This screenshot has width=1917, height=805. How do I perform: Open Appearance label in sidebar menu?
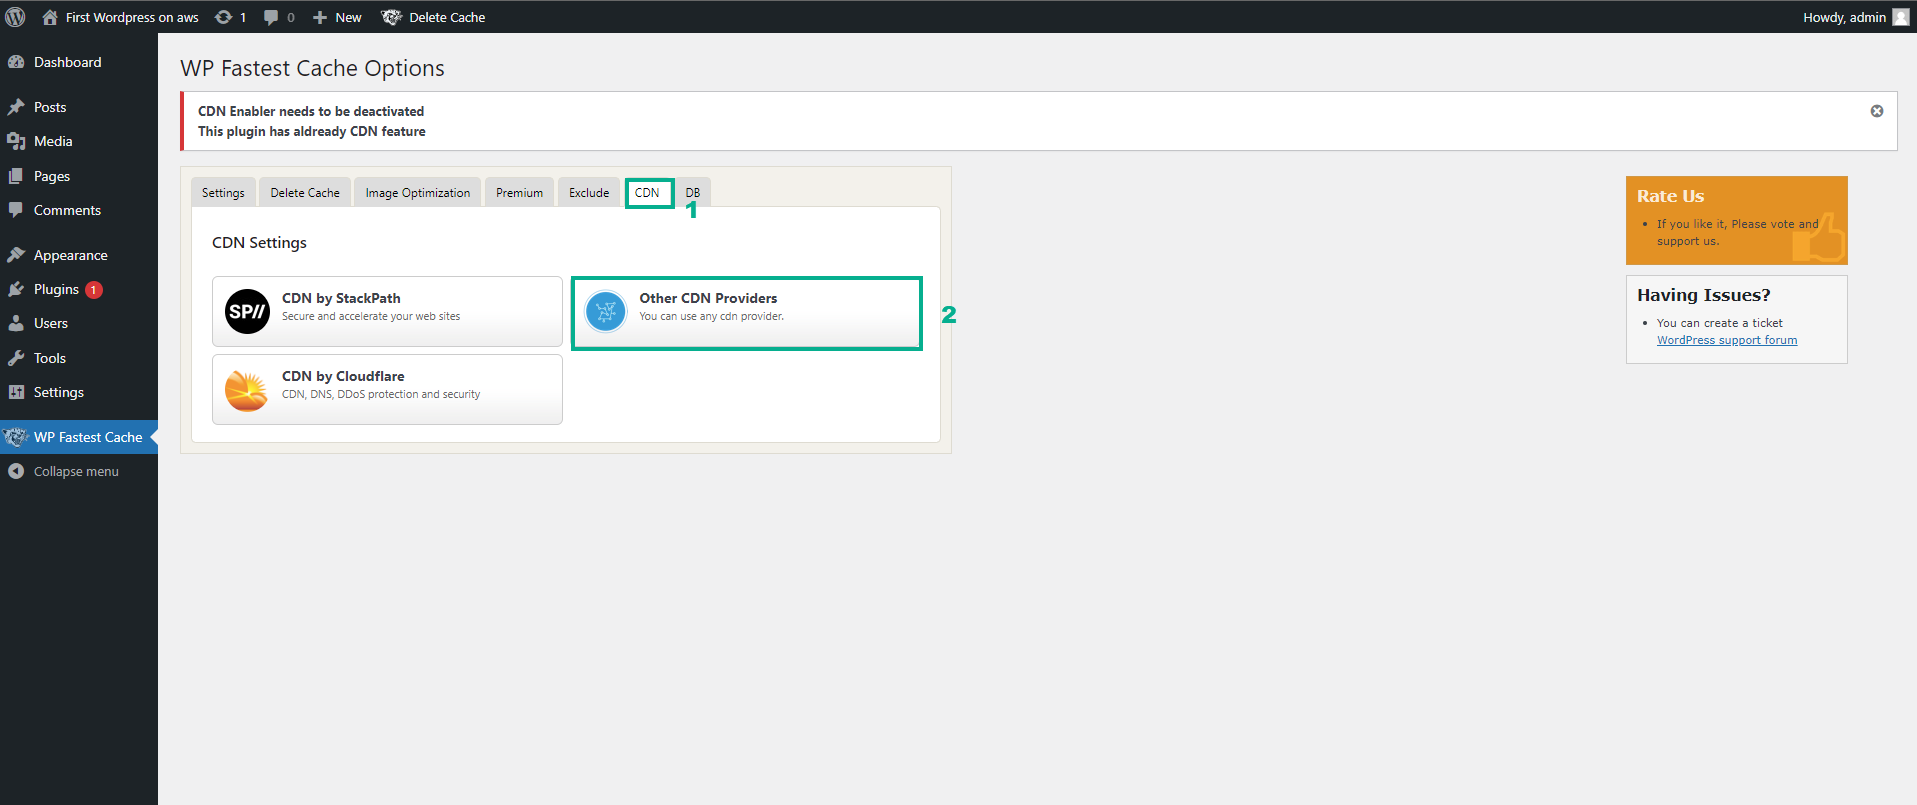click(71, 255)
